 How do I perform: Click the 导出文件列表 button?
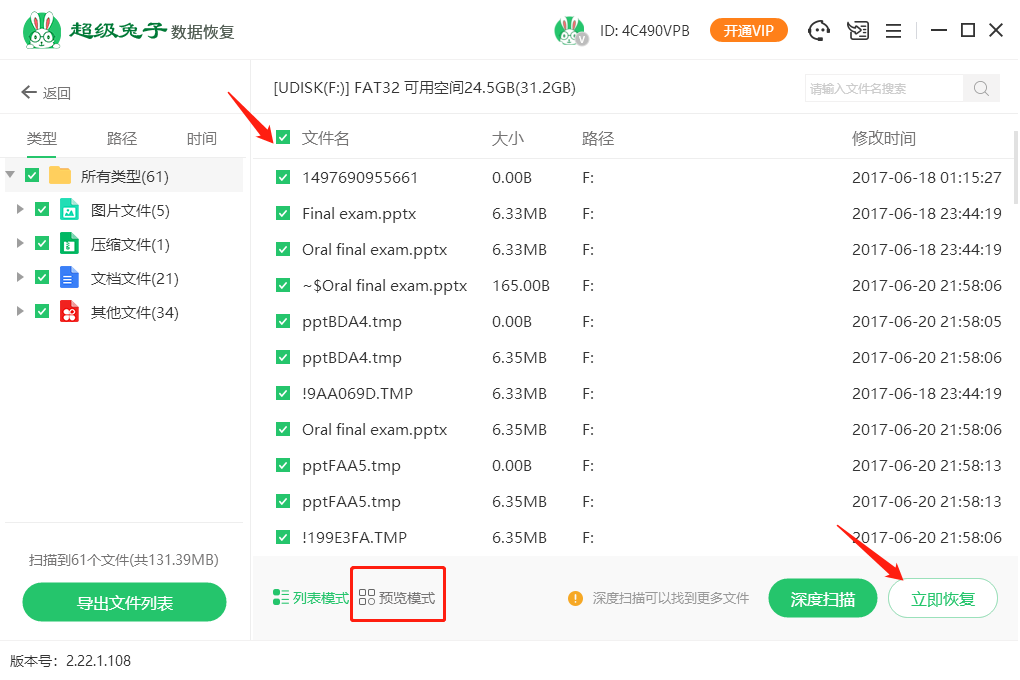pyautogui.click(x=125, y=603)
